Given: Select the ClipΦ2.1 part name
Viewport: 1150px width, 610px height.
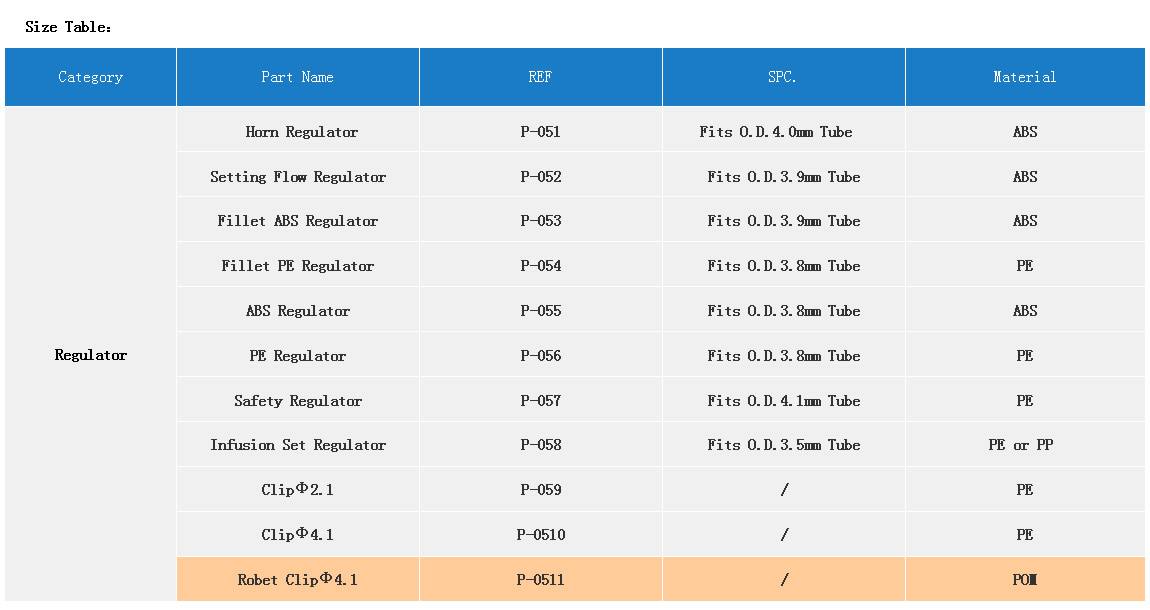Looking at the screenshot, I should [298, 490].
